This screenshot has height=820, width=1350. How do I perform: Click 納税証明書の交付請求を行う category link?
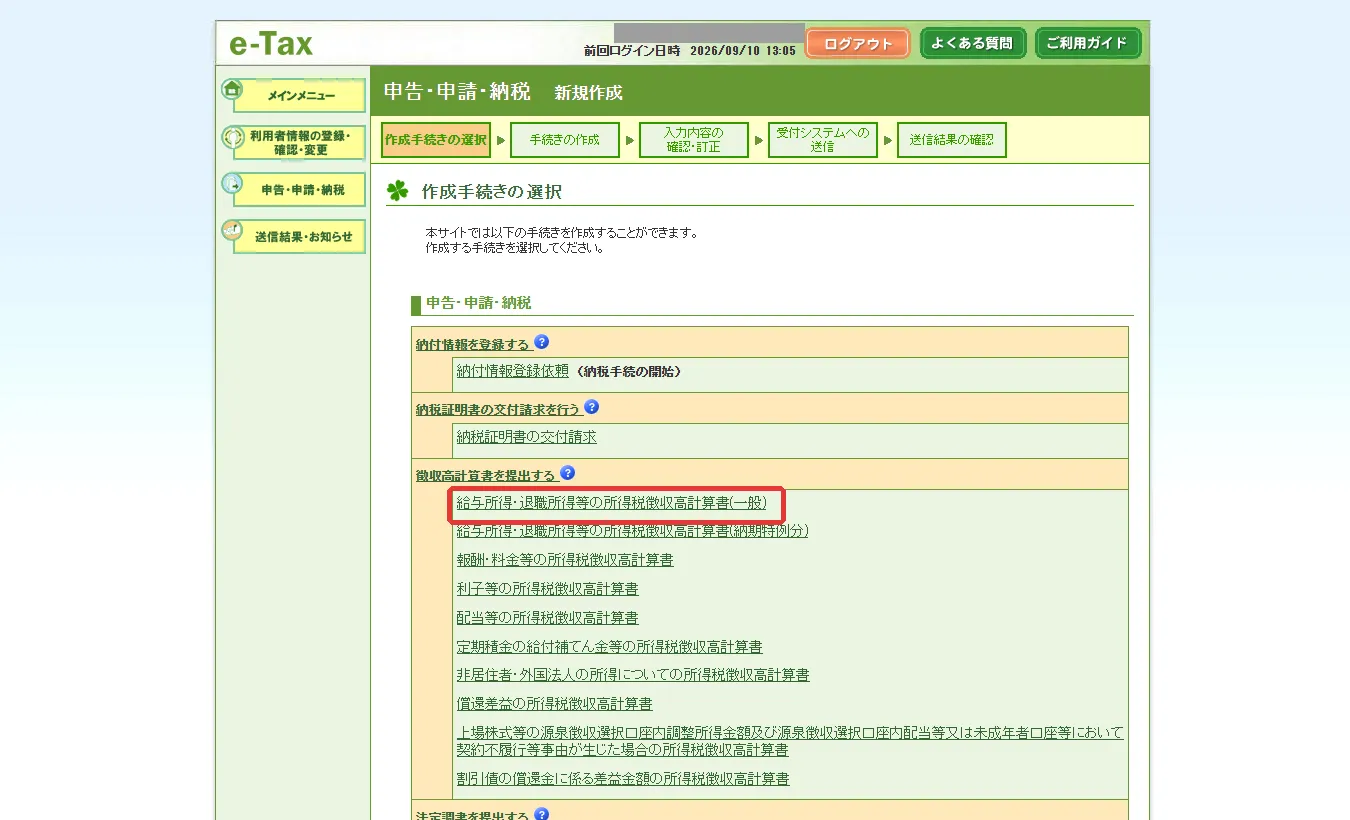(498, 409)
